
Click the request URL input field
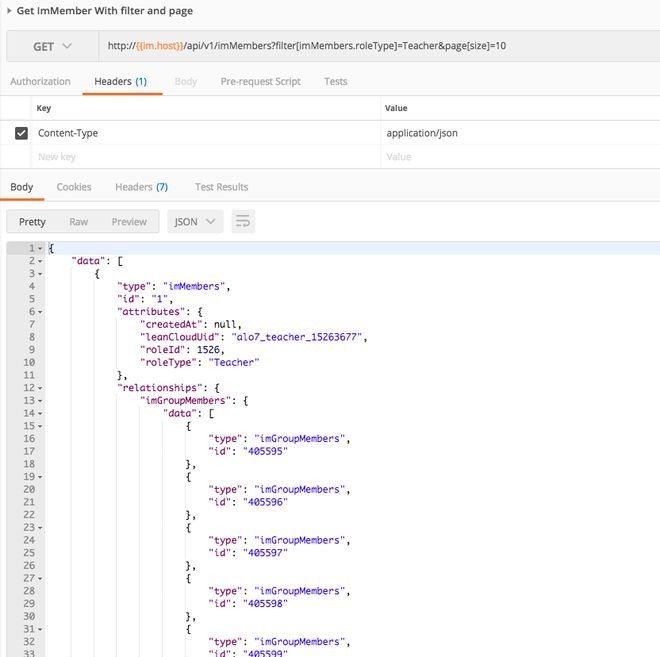(379, 46)
